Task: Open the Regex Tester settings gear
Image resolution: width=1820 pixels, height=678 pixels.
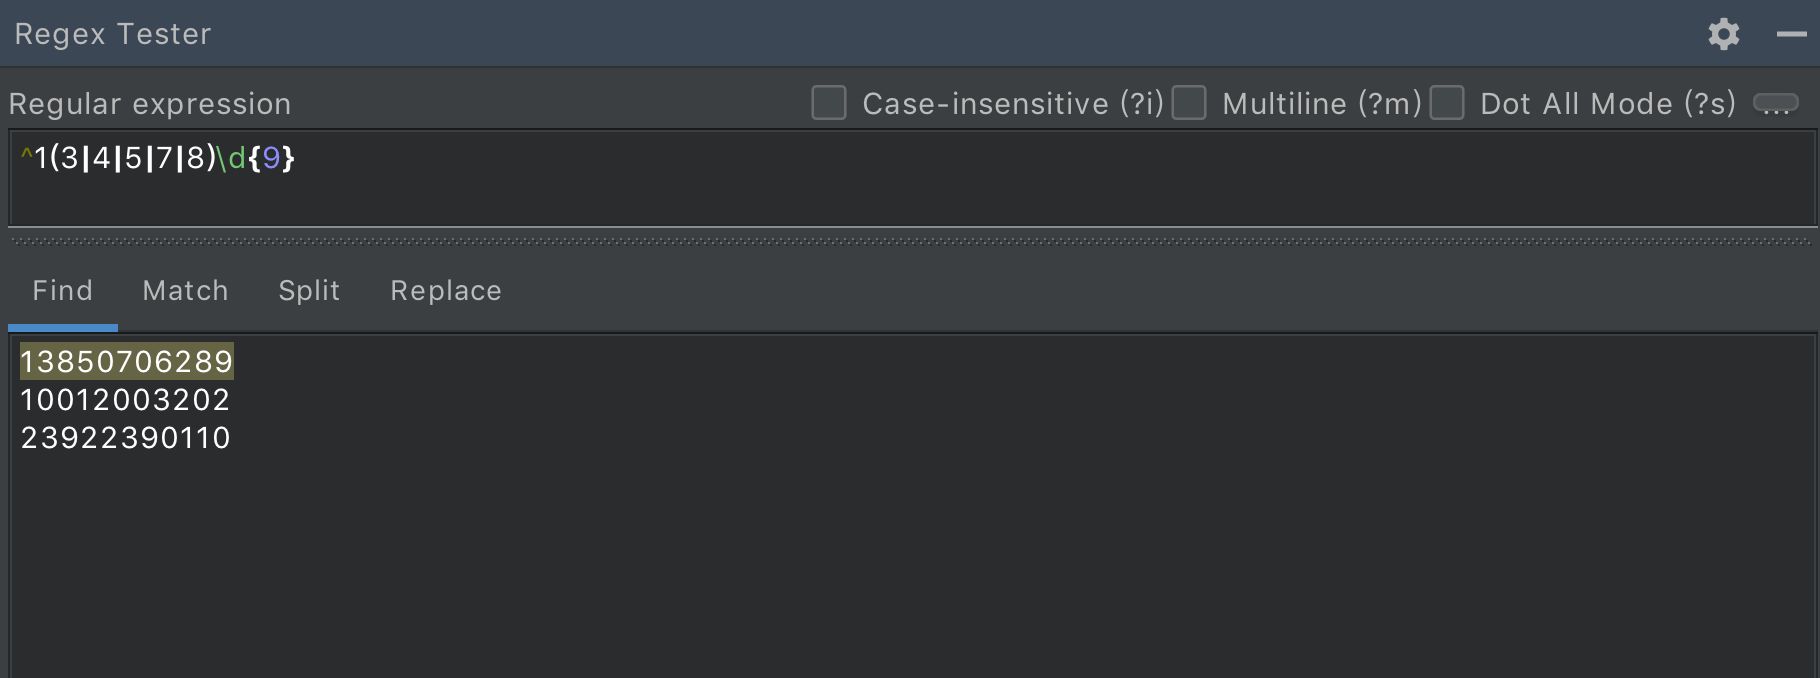Action: [x=1723, y=34]
